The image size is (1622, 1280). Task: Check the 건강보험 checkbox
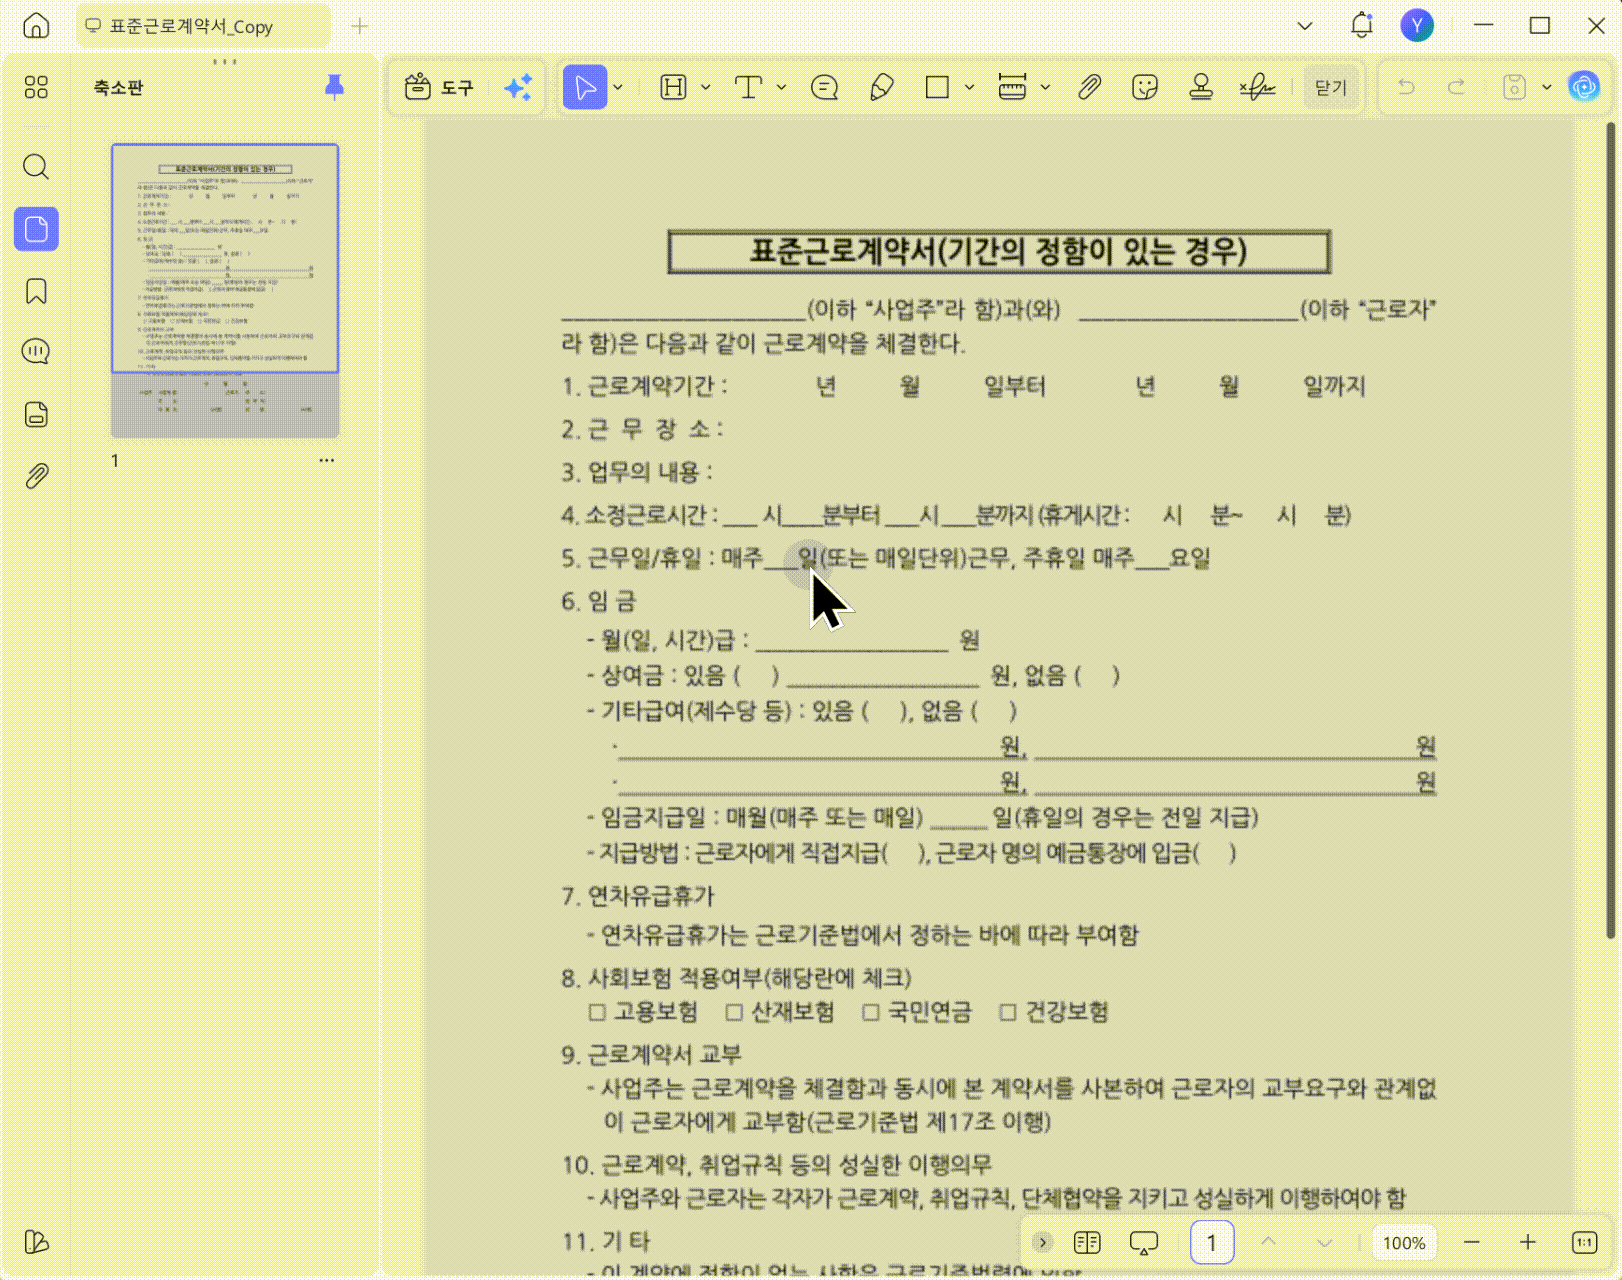click(1008, 1013)
